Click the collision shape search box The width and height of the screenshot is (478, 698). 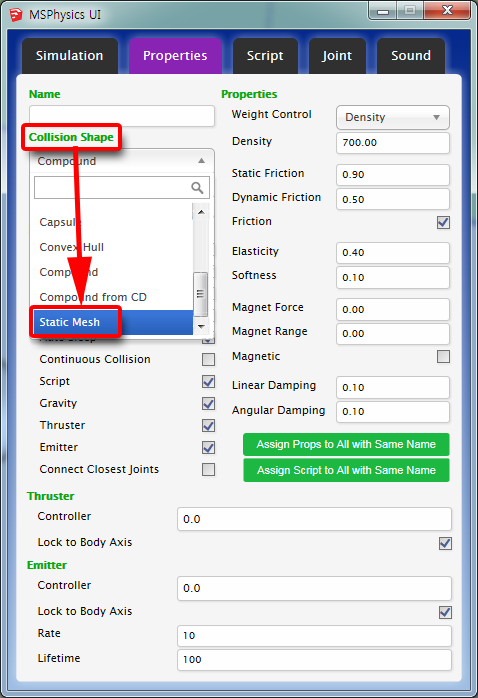(x=122, y=187)
